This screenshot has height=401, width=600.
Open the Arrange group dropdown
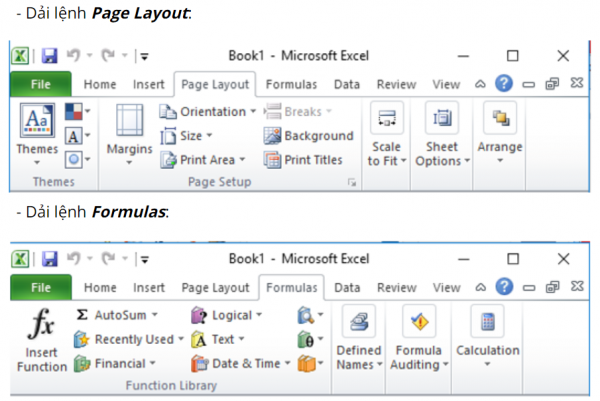500,133
